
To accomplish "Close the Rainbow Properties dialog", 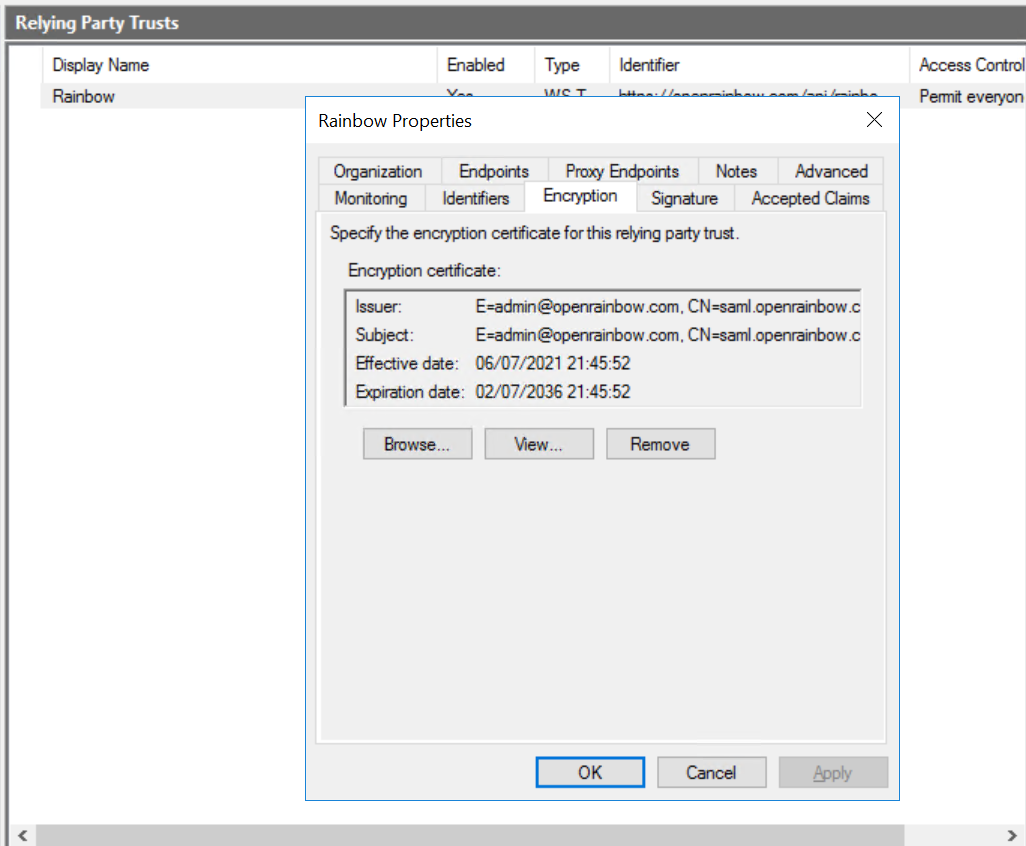I will point(874,120).
